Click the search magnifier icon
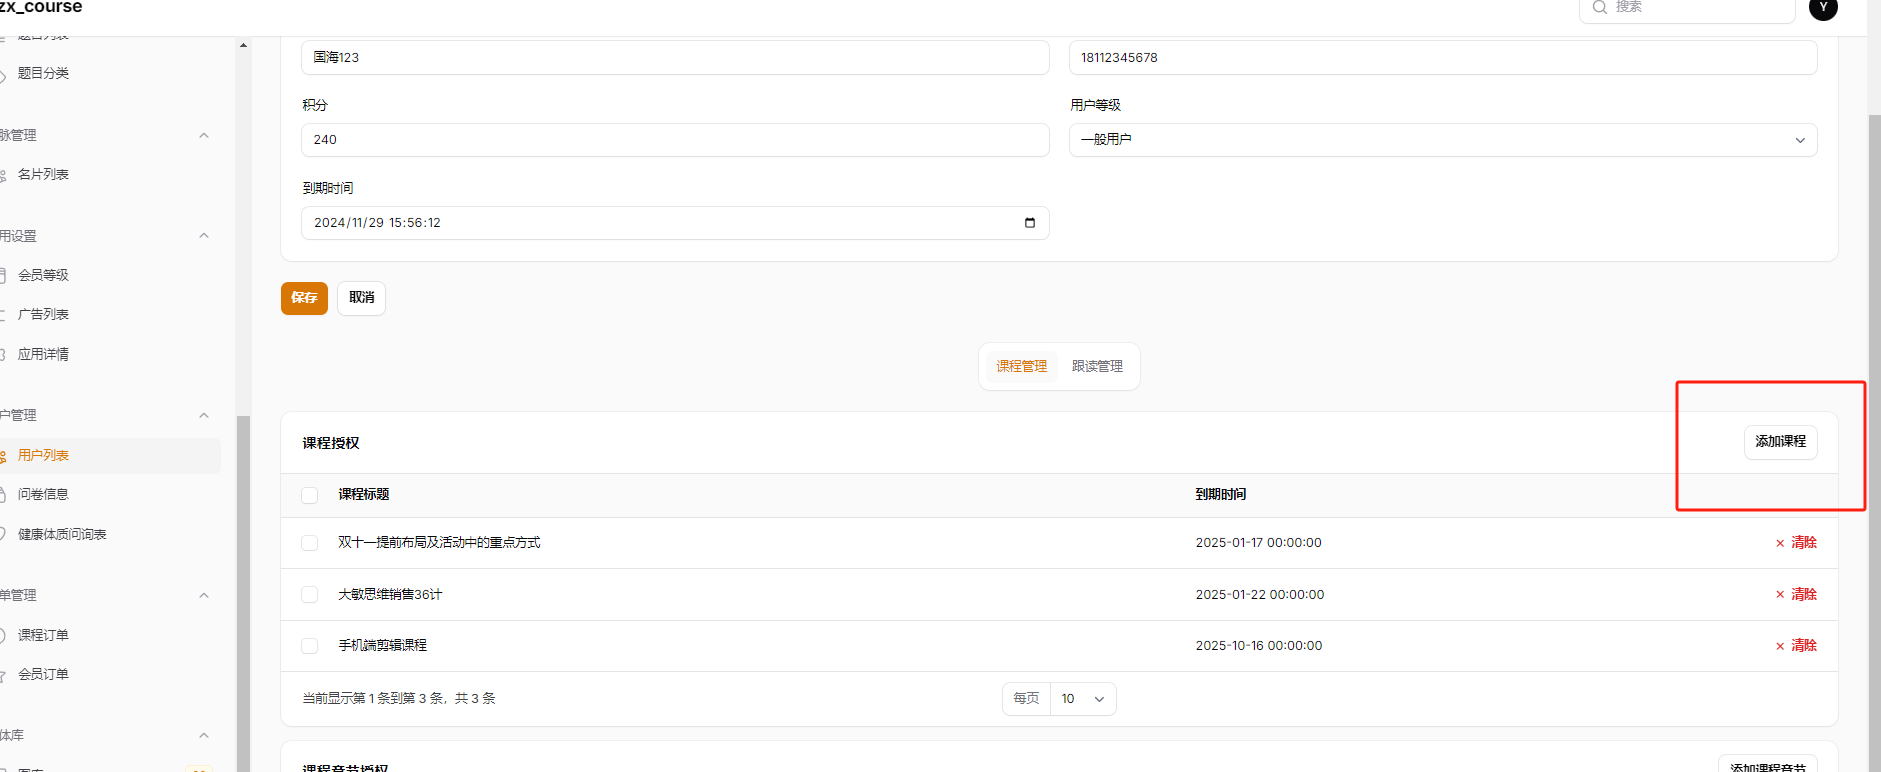This screenshot has width=1881, height=772. click(1599, 8)
